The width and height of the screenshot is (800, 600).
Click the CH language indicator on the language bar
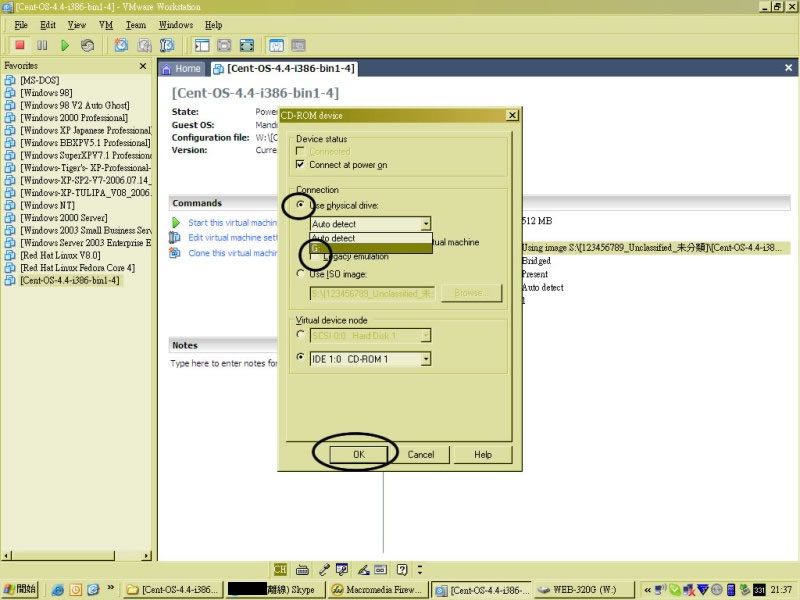tap(280, 569)
